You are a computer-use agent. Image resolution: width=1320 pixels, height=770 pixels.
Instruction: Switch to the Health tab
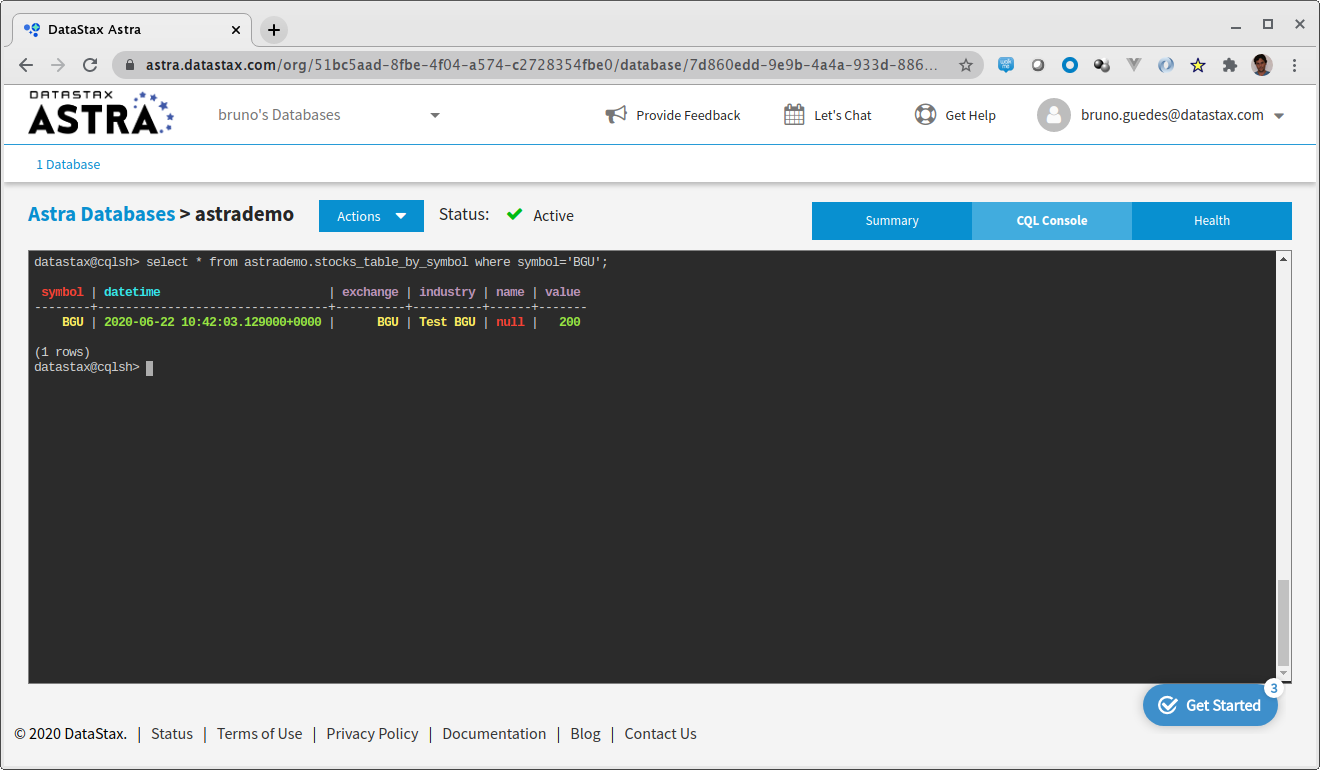1212,221
